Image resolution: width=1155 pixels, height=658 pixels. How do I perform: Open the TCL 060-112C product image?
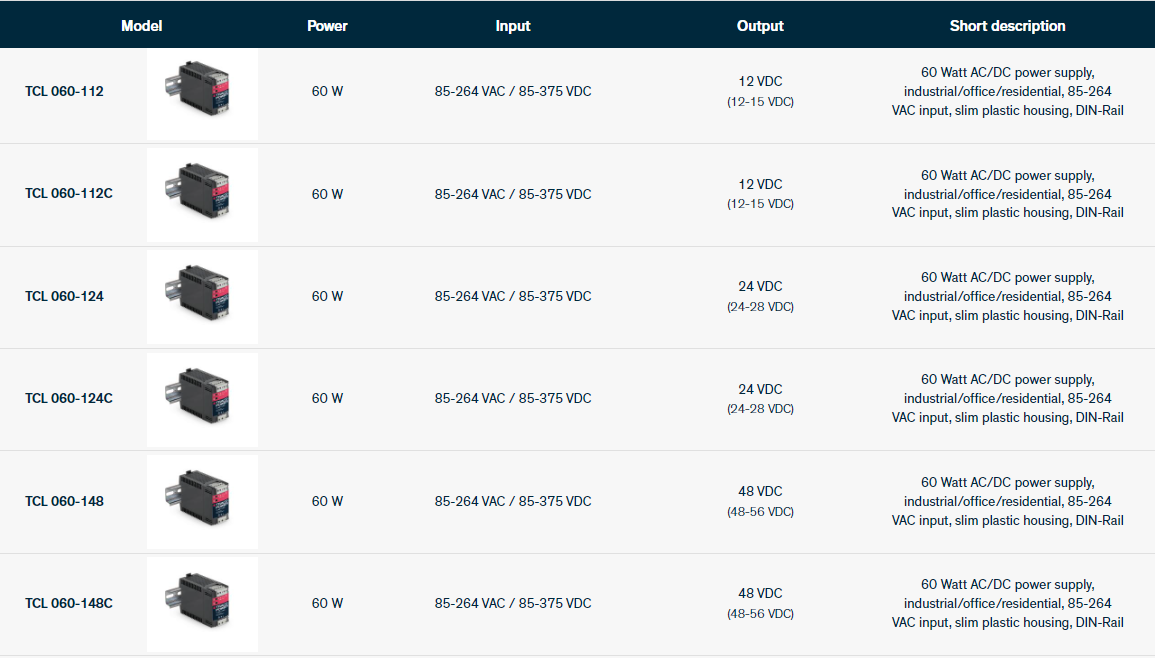click(x=202, y=194)
